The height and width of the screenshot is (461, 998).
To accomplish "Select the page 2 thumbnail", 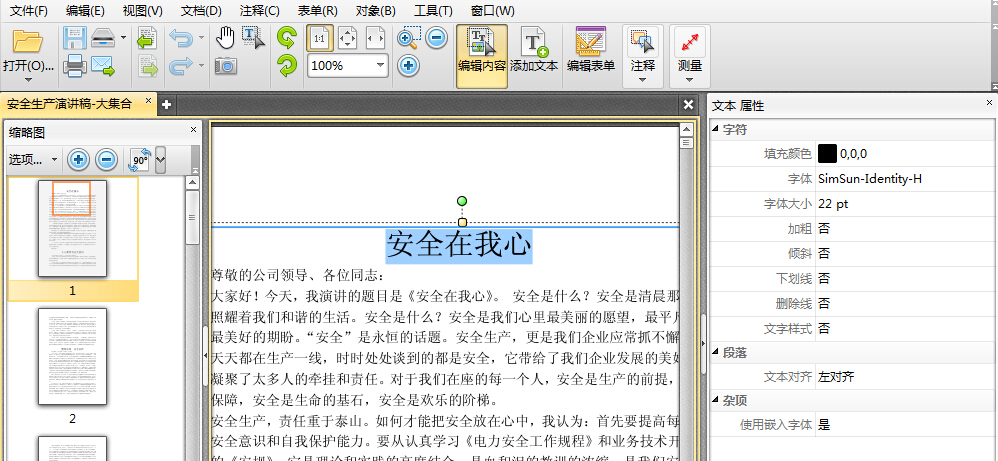I will pos(72,357).
